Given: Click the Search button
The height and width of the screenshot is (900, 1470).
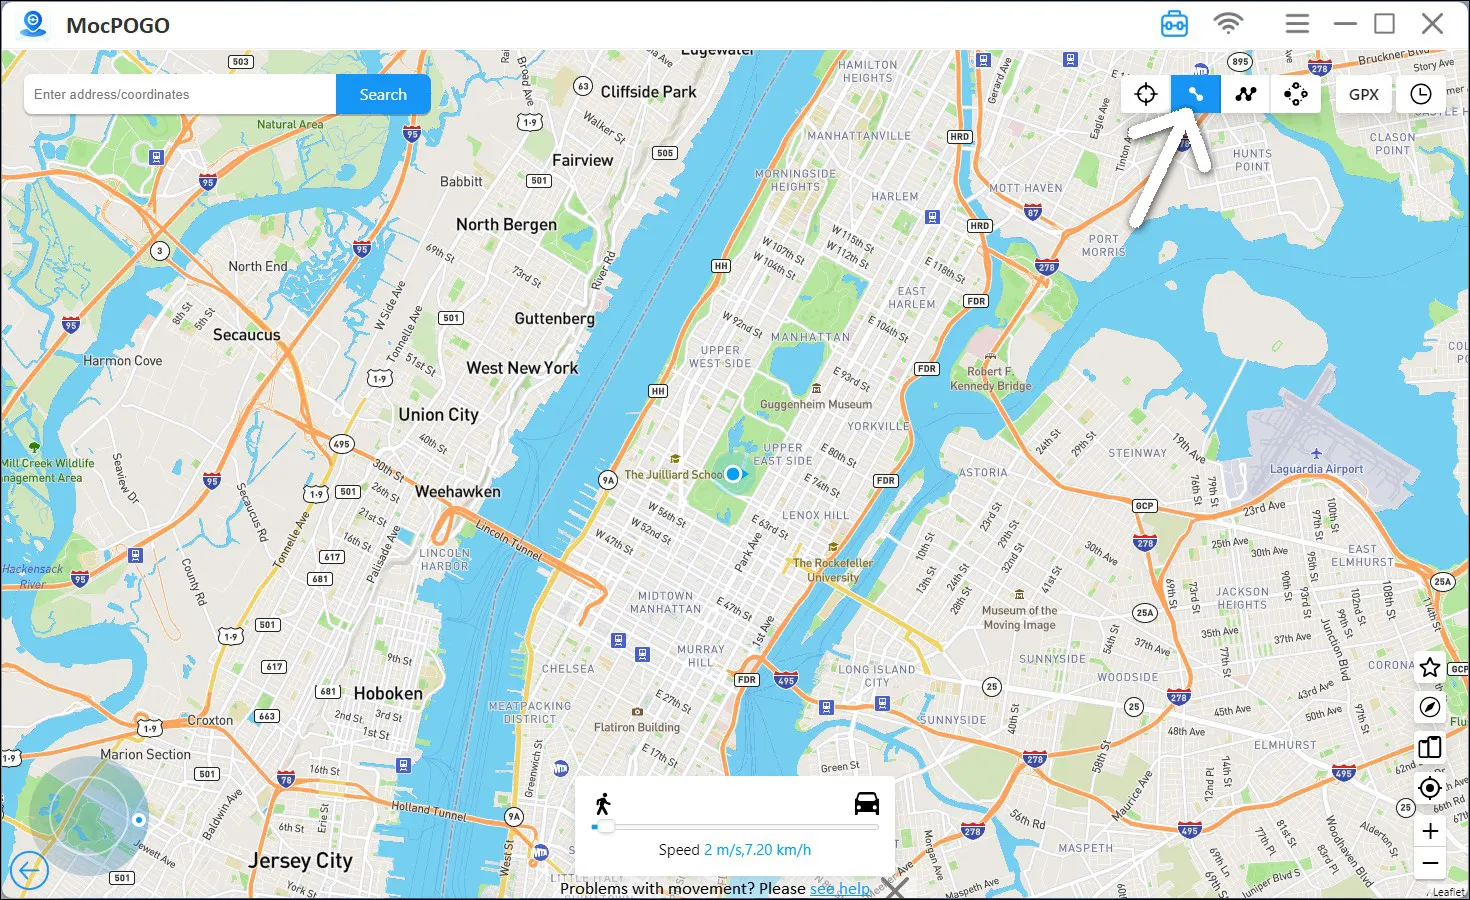Looking at the screenshot, I should pos(383,94).
